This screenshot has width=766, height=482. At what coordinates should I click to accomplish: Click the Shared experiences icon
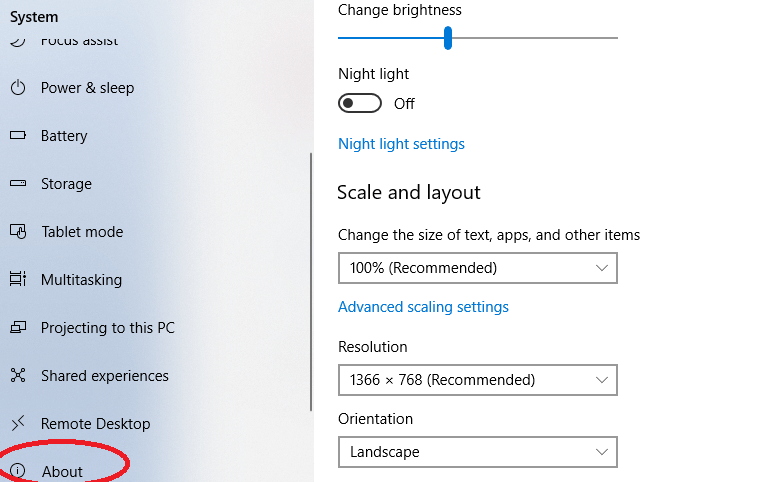coord(18,375)
